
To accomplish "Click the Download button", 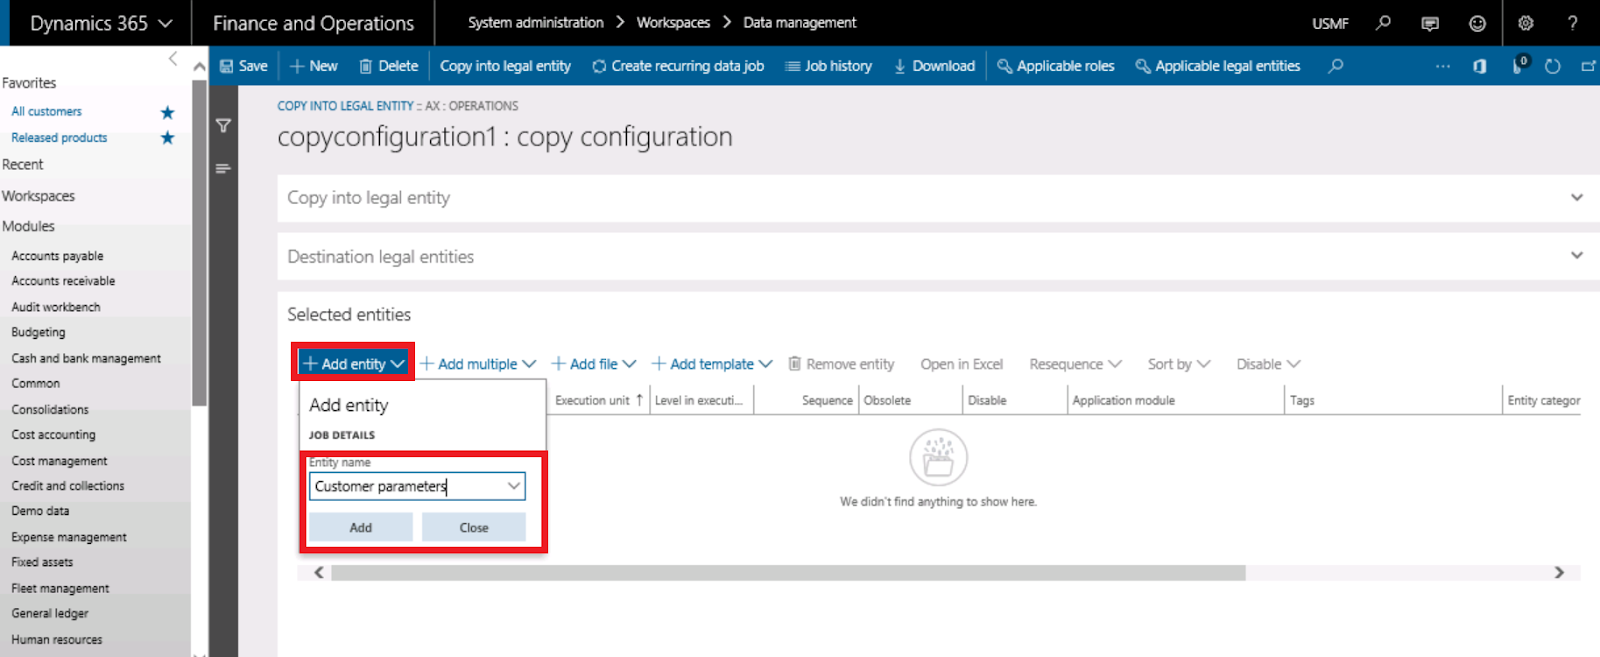I will point(935,66).
